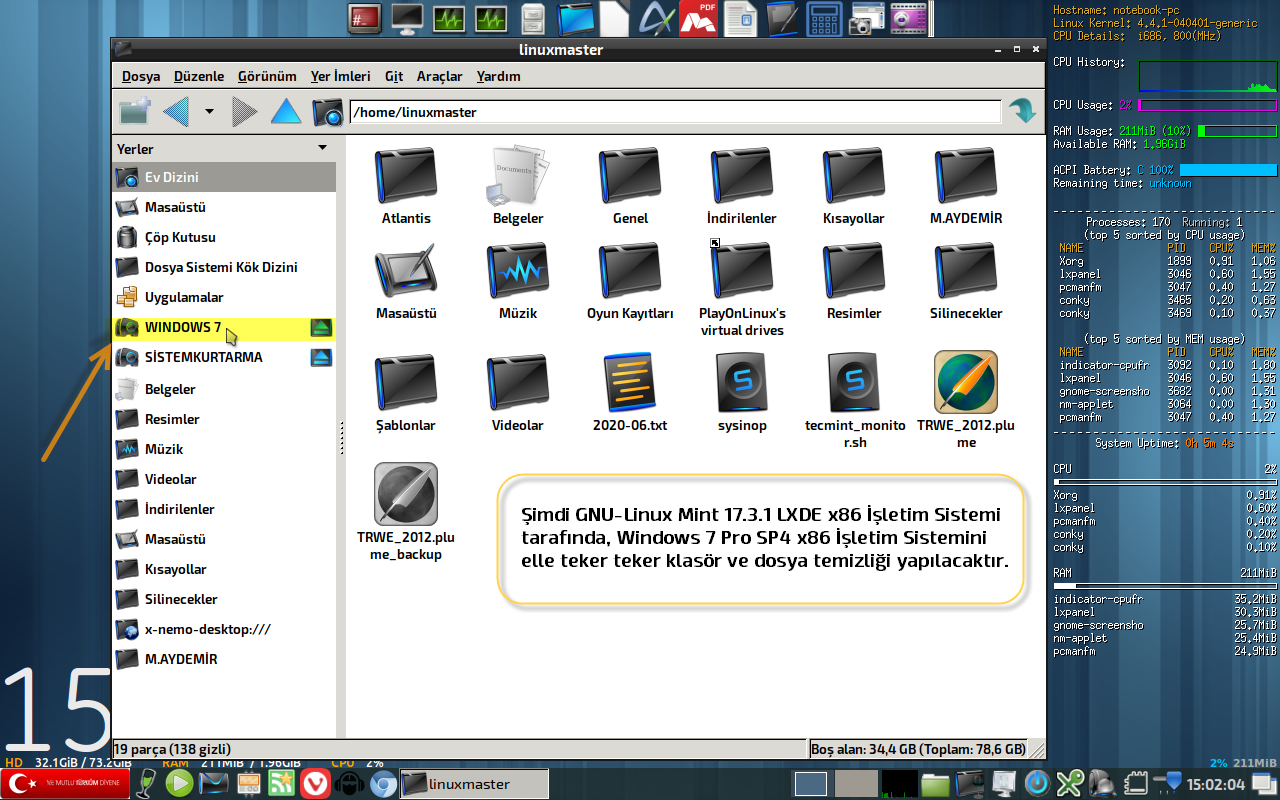
Task: Launch Chromium browser from the taskbar
Action: [383, 784]
